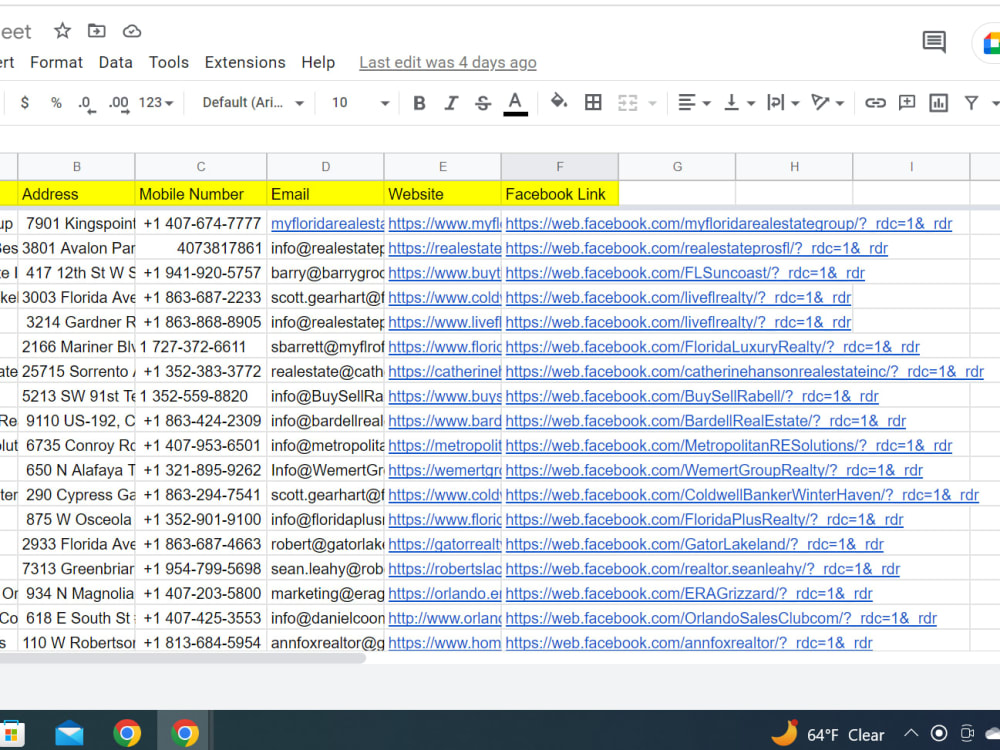Image resolution: width=1000 pixels, height=750 pixels.
Task: Click the insert comment icon
Action: tap(906, 103)
